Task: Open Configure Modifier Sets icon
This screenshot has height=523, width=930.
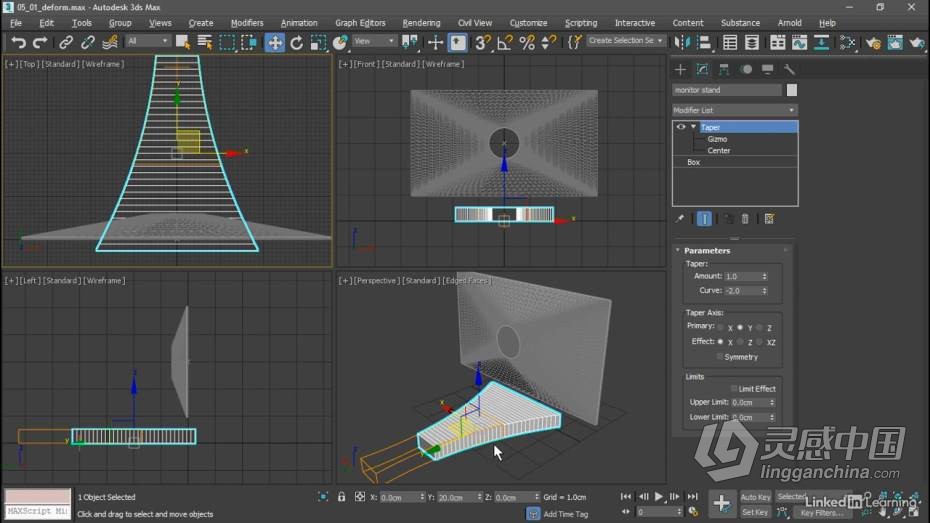Action: tap(769, 219)
